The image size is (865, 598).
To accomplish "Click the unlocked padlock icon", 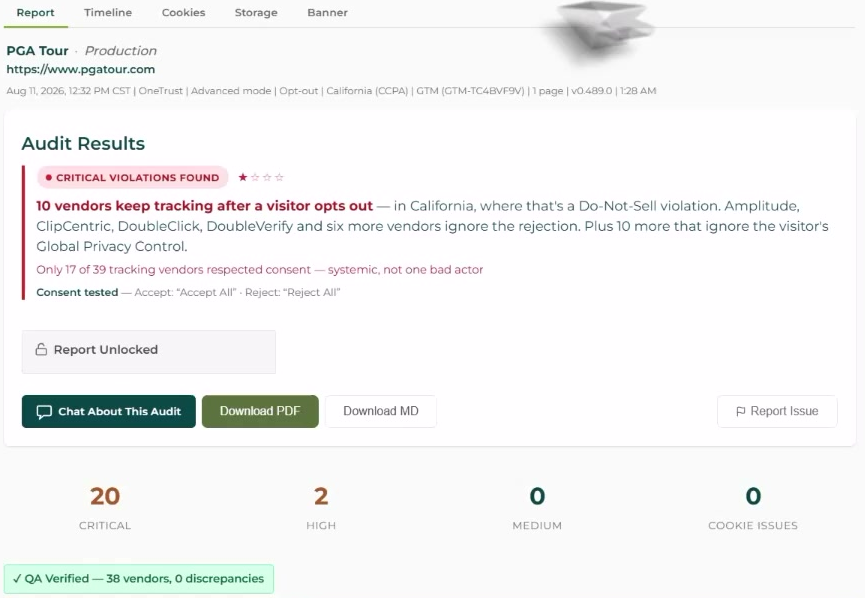I will point(41,349).
